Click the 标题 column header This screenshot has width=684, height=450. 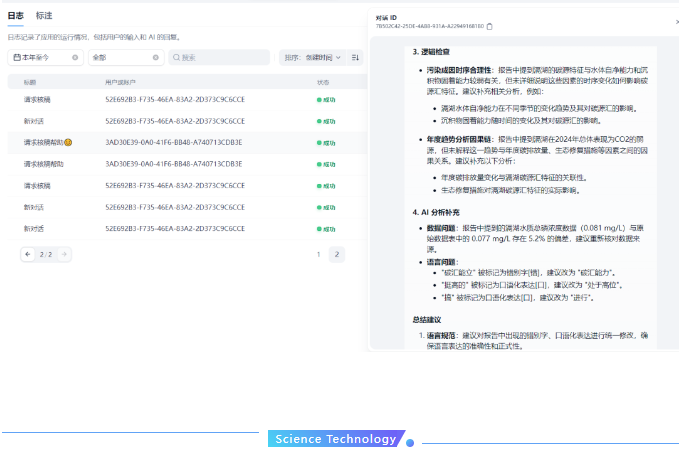click(x=30, y=82)
